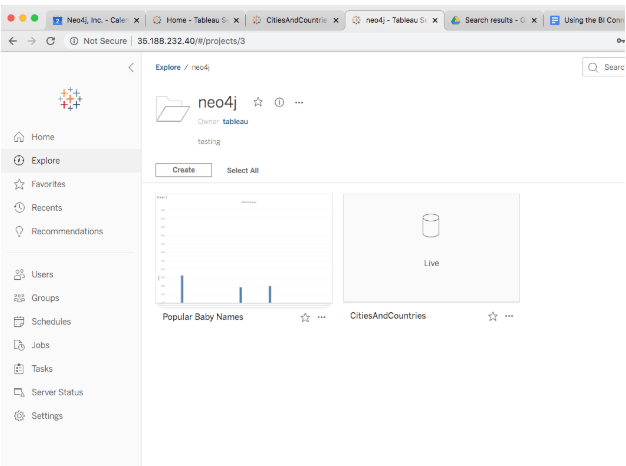Click the address bar URL
Screen dimensions: 626x466
pyautogui.click(x=191, y=41)
